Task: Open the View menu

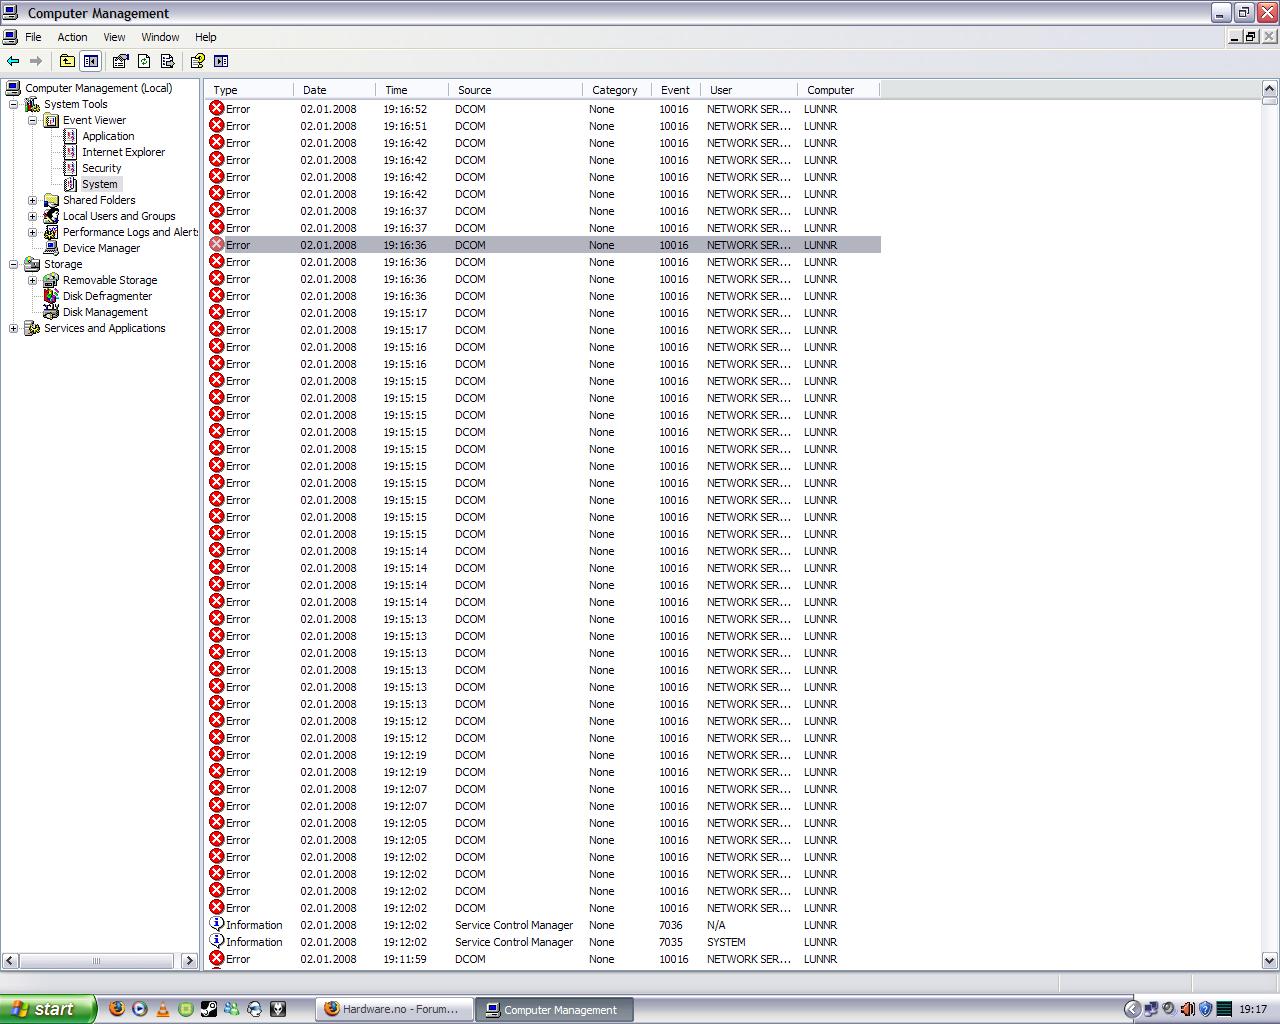Action: tap(114, 37)
